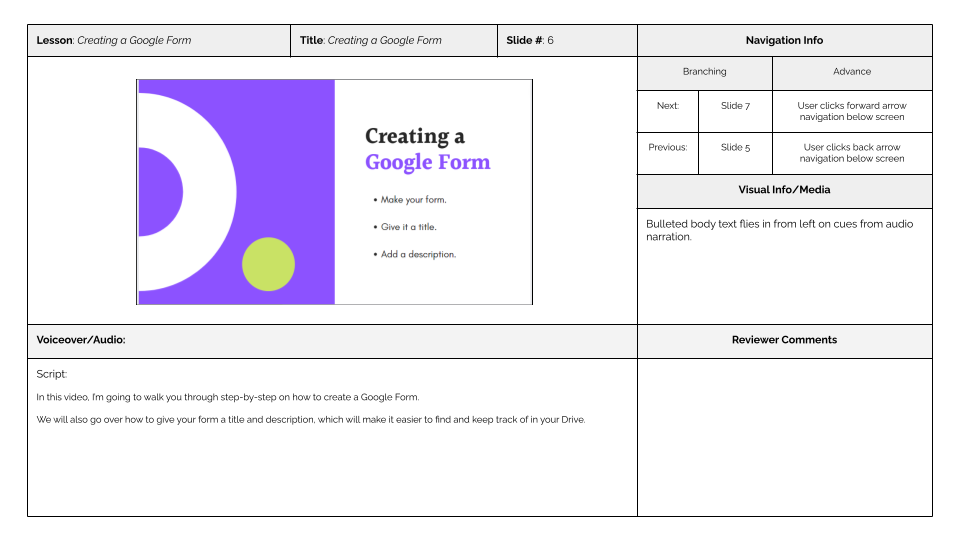Select 'User clicks forward arrow' text

click(852, 105)
